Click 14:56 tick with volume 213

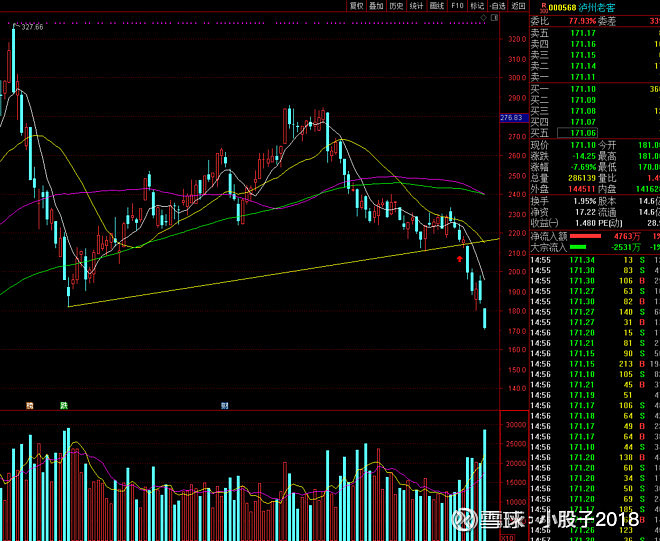pyautogui.click(x=595, y=364)
